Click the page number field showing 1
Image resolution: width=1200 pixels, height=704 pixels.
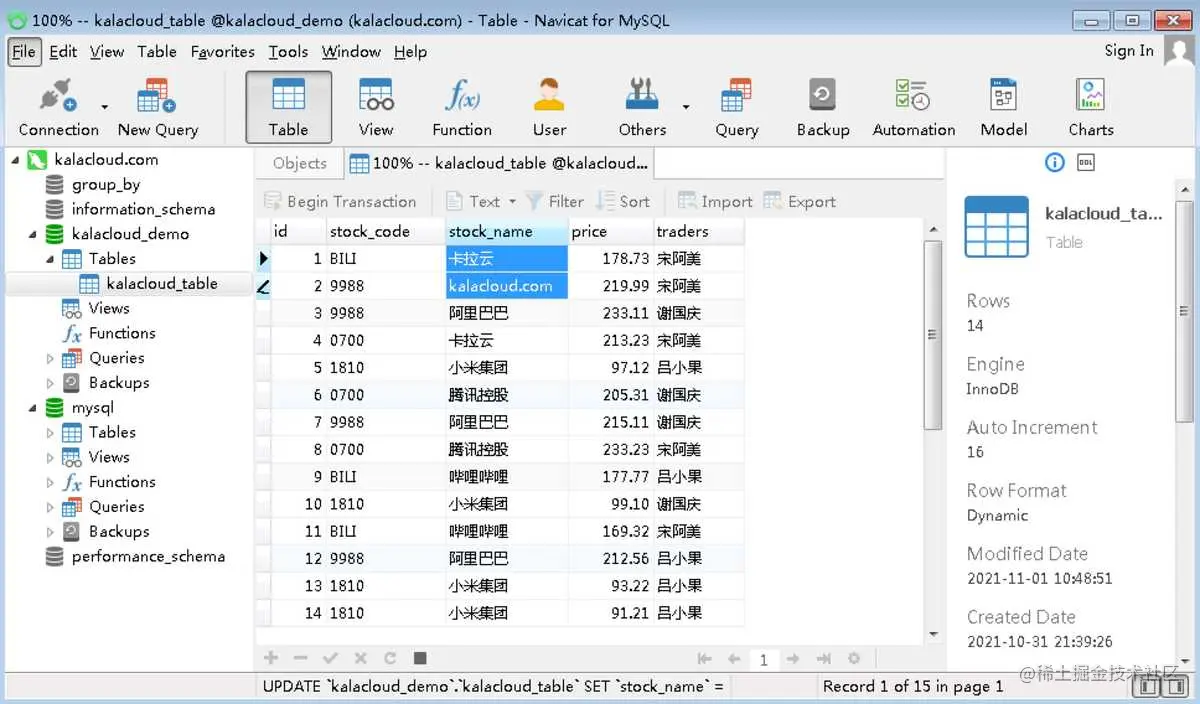point(764,659)
